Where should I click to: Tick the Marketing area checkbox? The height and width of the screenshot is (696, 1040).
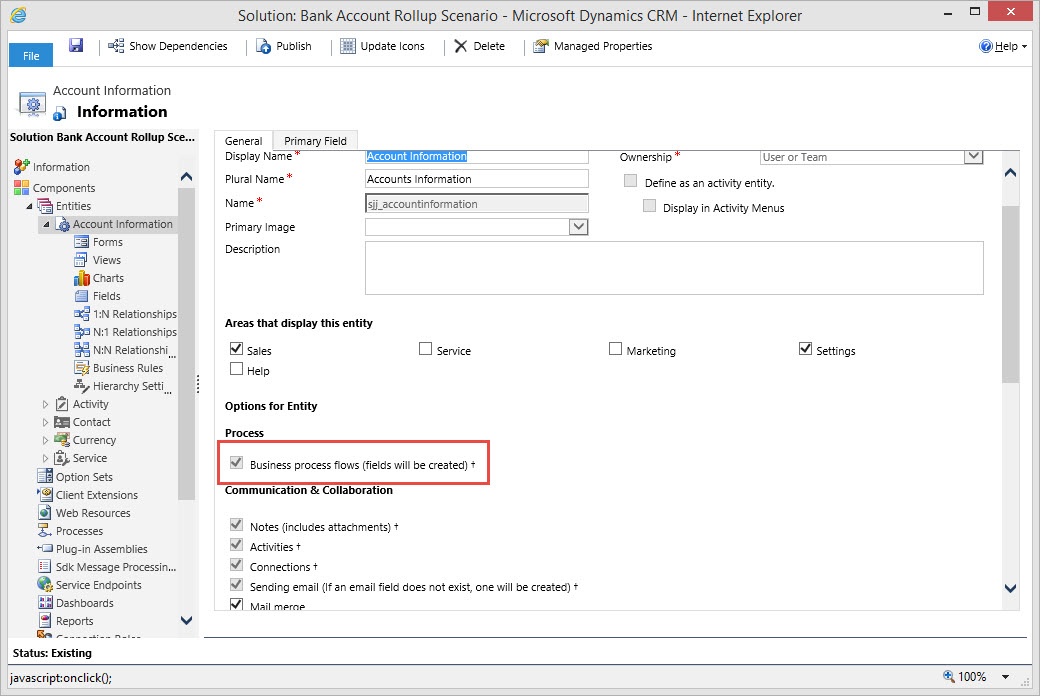[x=615, y=349]
